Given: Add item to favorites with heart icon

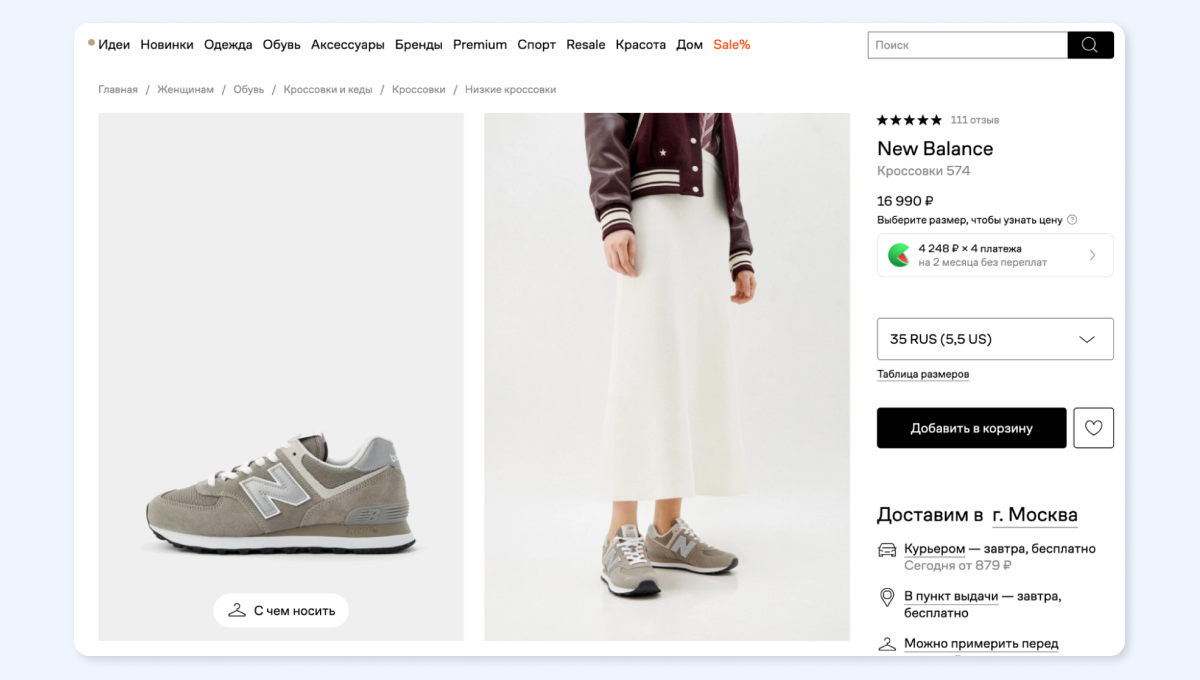Looking at the screenshot, I should click(x=1093, y=428).
